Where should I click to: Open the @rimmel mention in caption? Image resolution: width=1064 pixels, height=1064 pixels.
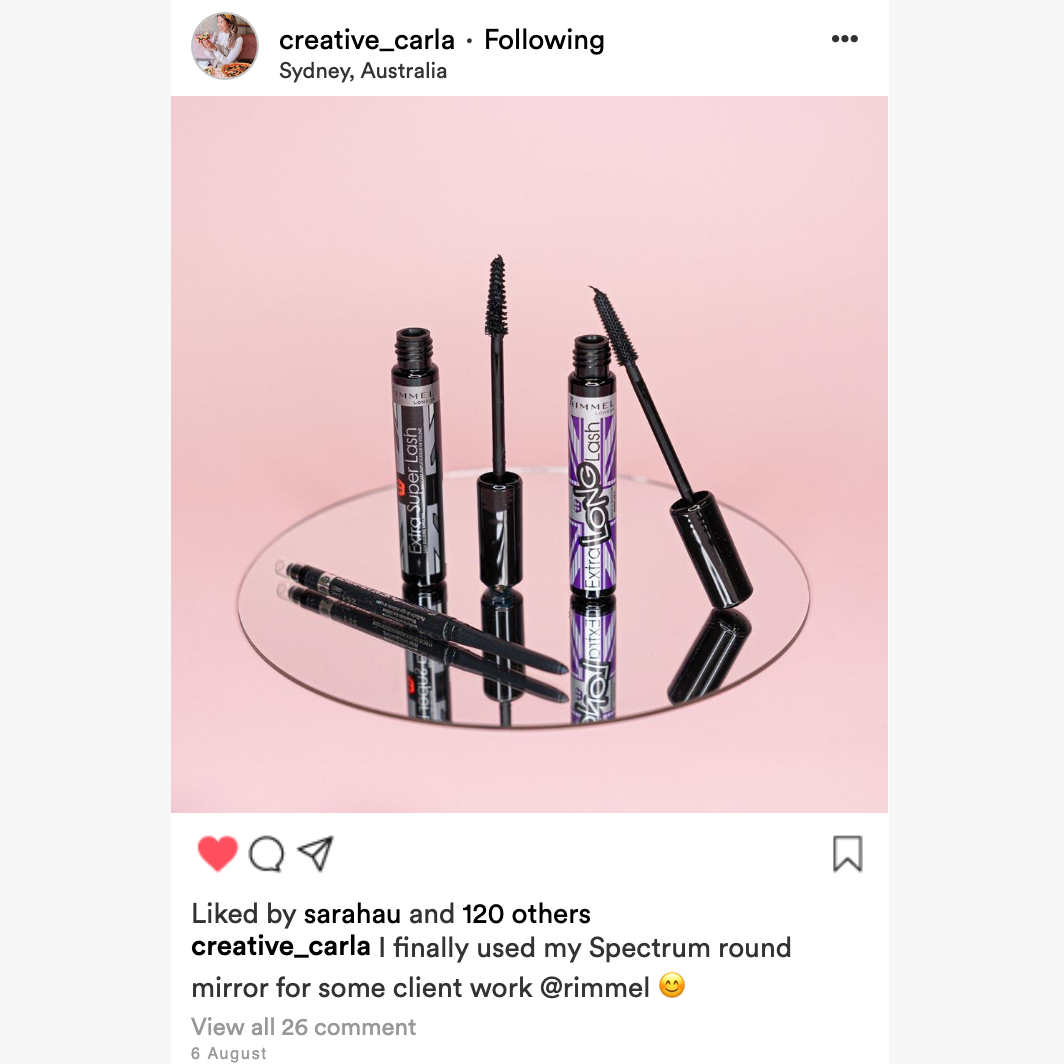tap(595, 987)
